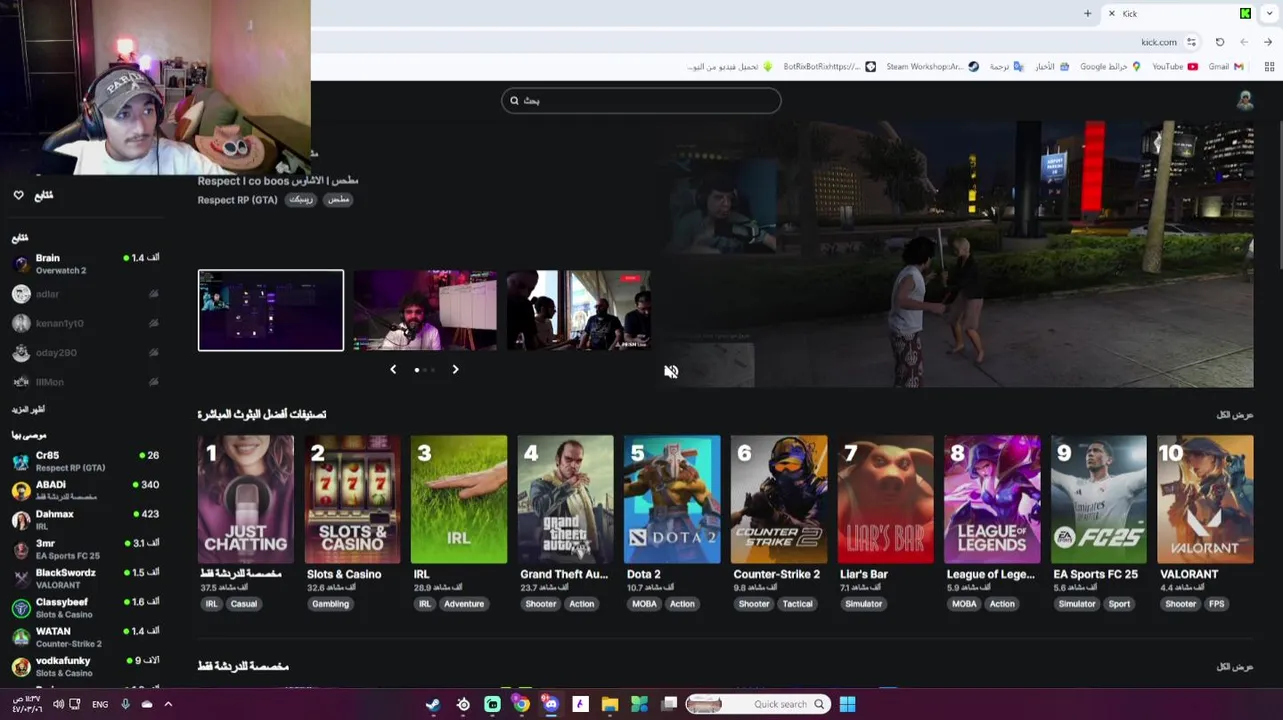The height and width of the screenshot is (720, 1283).
Task: Open the YouTube bookmark
Action: (x=1174, y=66)
